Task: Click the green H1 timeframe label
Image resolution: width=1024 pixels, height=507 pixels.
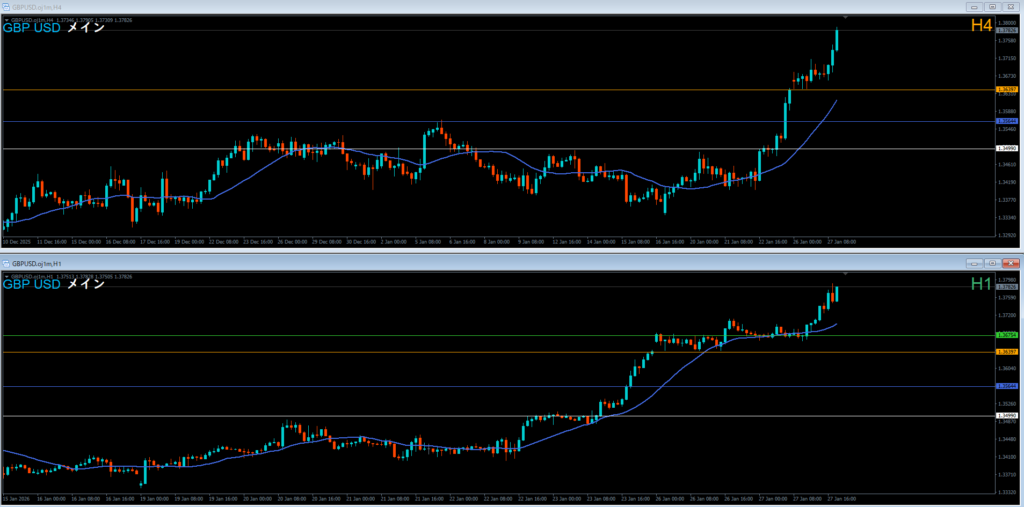Action: click(980, 284)
